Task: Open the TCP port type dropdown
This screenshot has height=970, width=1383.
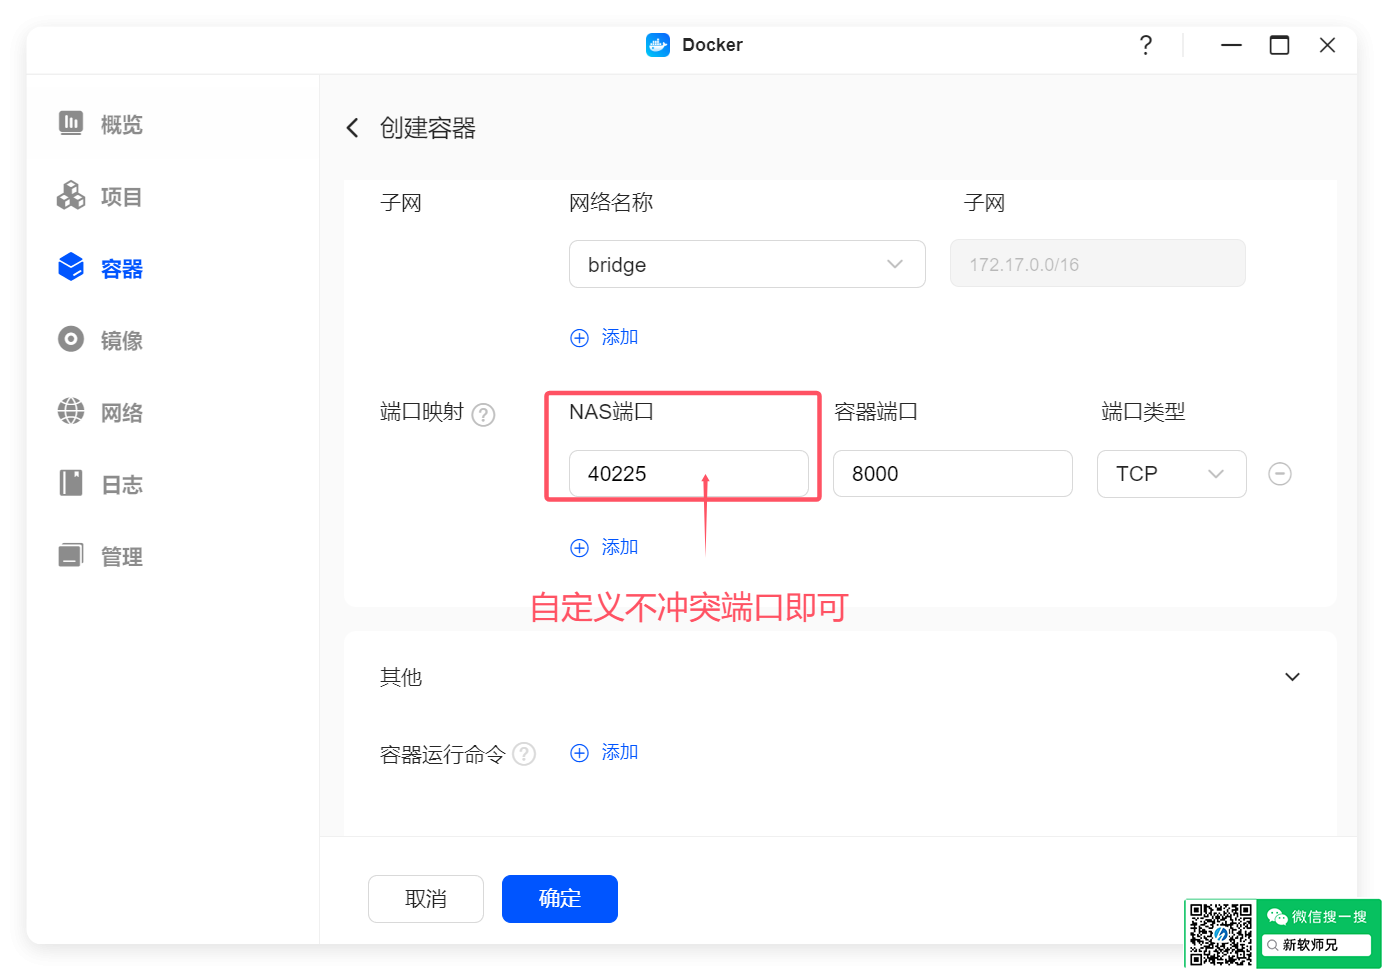Action: (1170, 474)
